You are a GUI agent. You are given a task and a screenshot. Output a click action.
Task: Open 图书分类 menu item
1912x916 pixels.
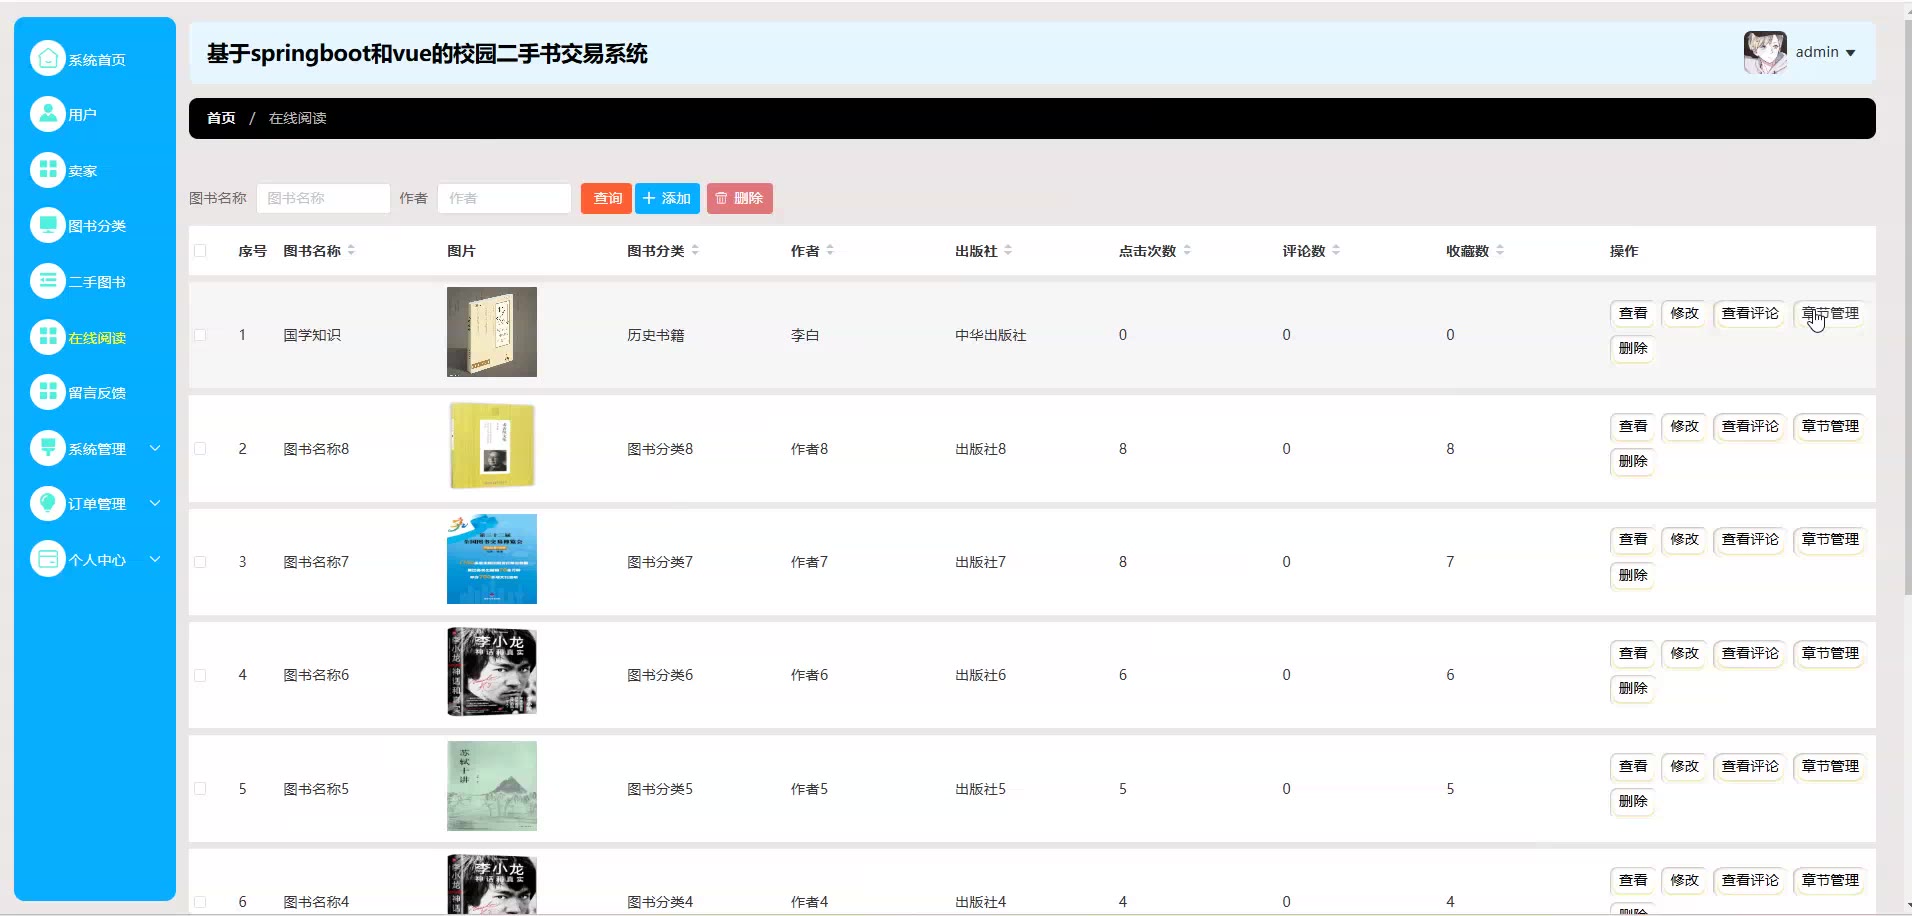click(97, 226)
